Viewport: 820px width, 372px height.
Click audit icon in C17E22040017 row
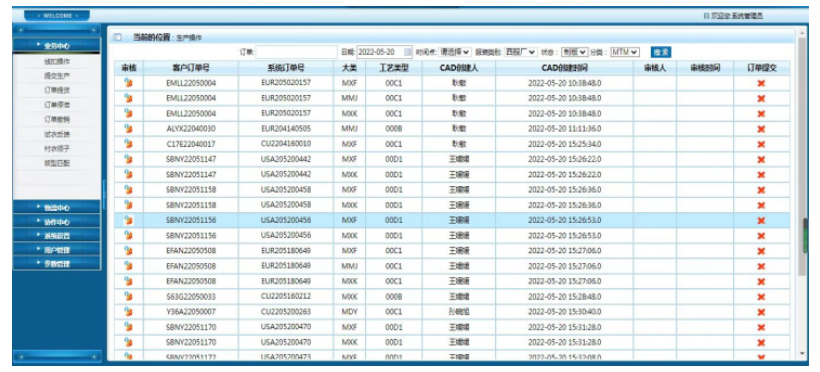[x=128, y=144]
